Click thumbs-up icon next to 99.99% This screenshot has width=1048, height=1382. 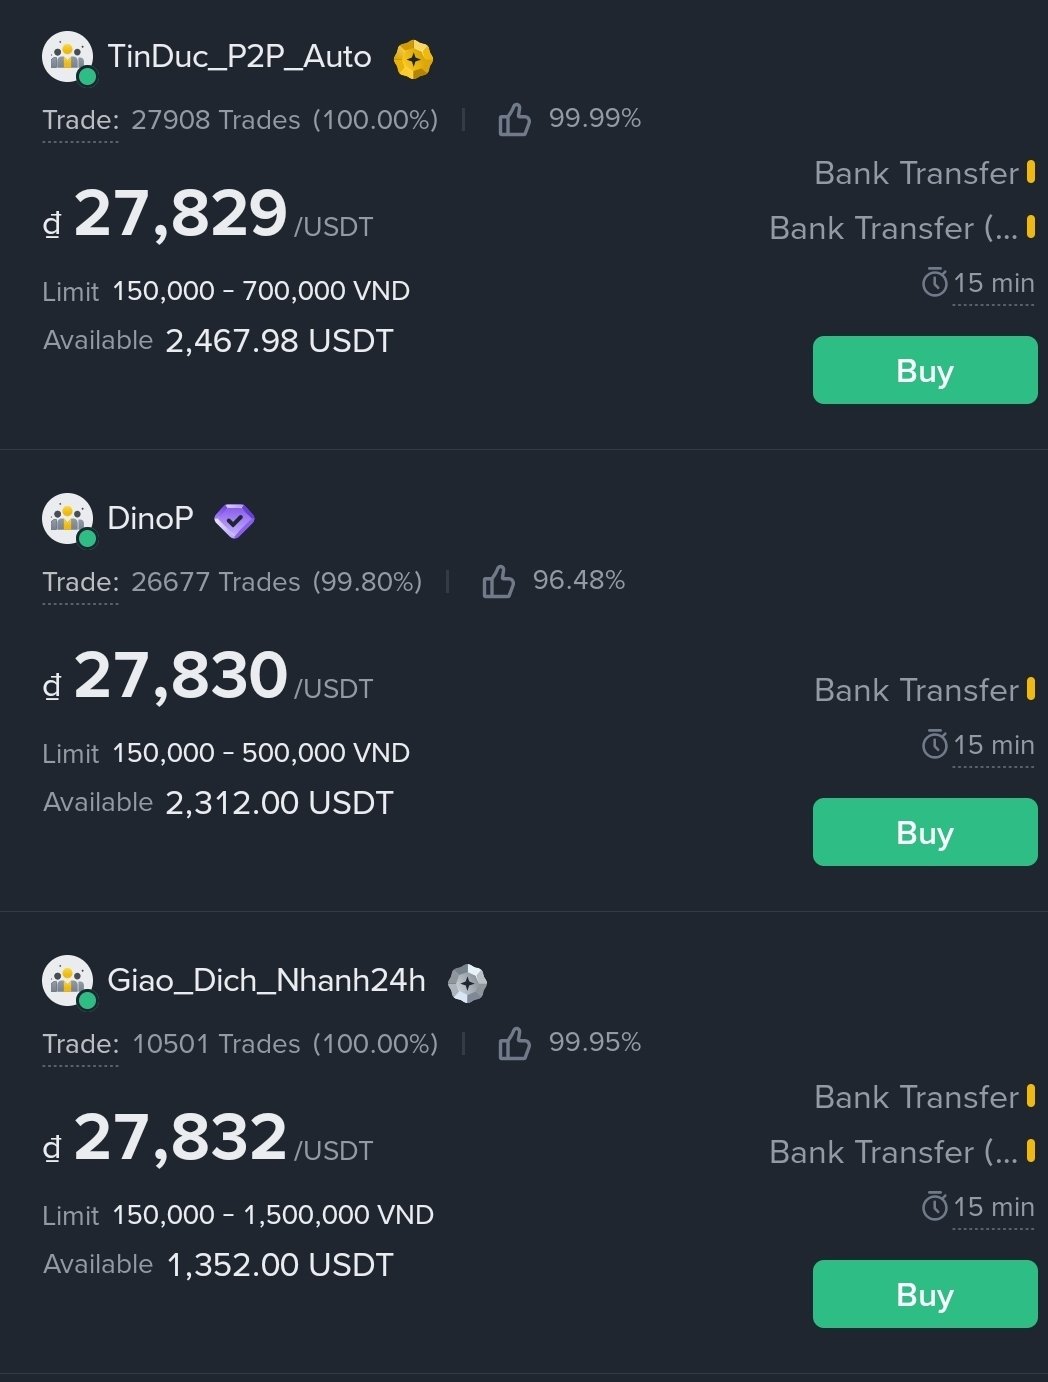514,120
